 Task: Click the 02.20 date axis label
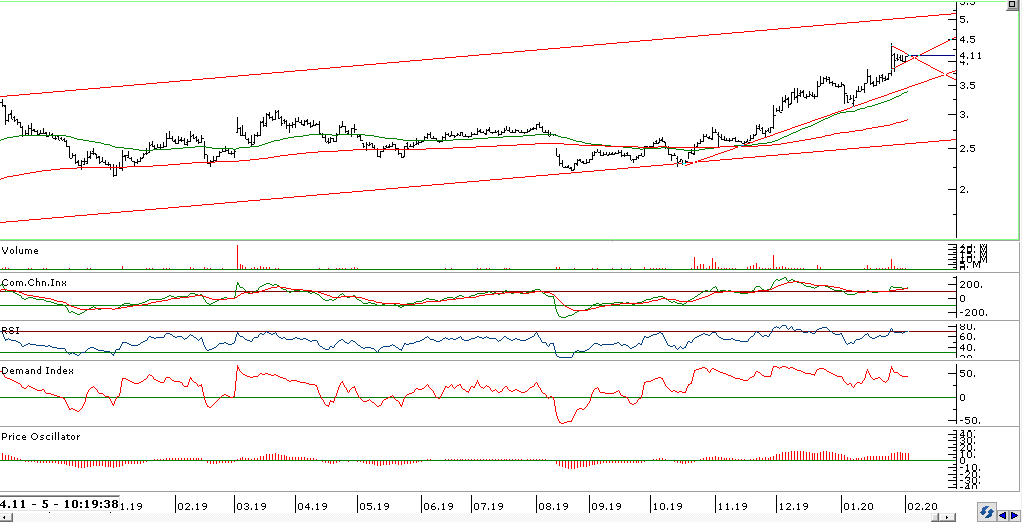pyautogui.click(x=922, y=506)
